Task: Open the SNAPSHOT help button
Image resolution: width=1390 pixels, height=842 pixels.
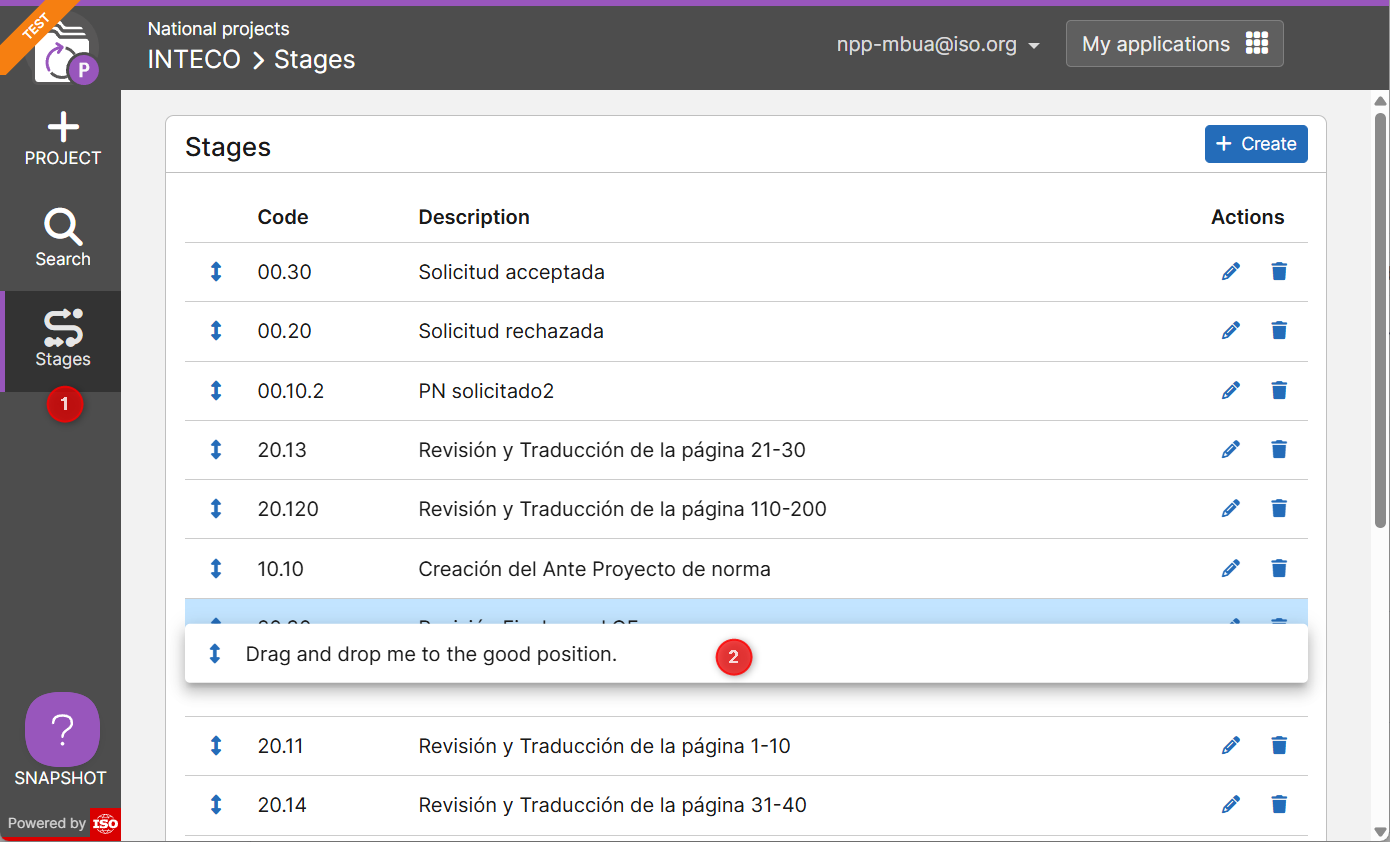Action: pyautogui.click(x=62, y=730)
